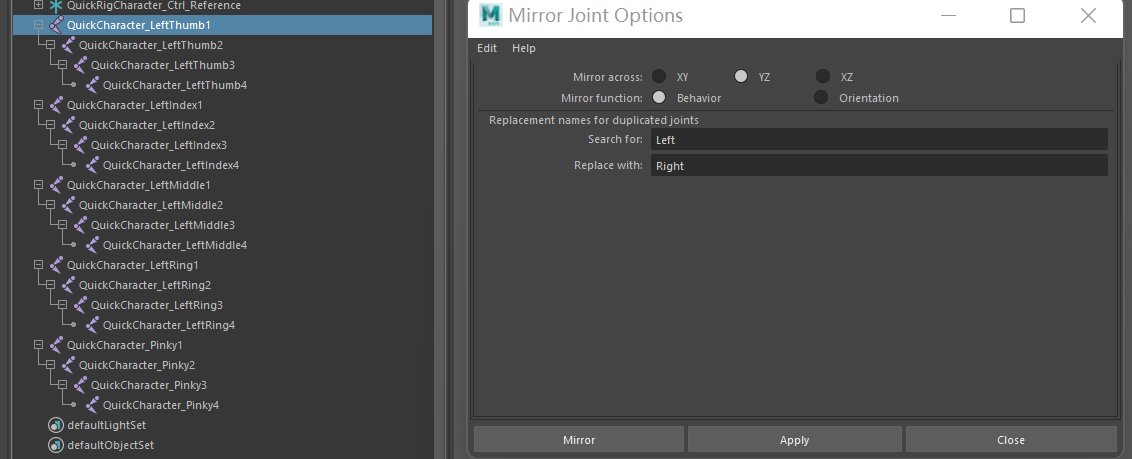Click joint icon of QuickCharacter_LeftIndex2
Screen dimensions: 1132x459
pyautogui.click(x=68, y=125)
